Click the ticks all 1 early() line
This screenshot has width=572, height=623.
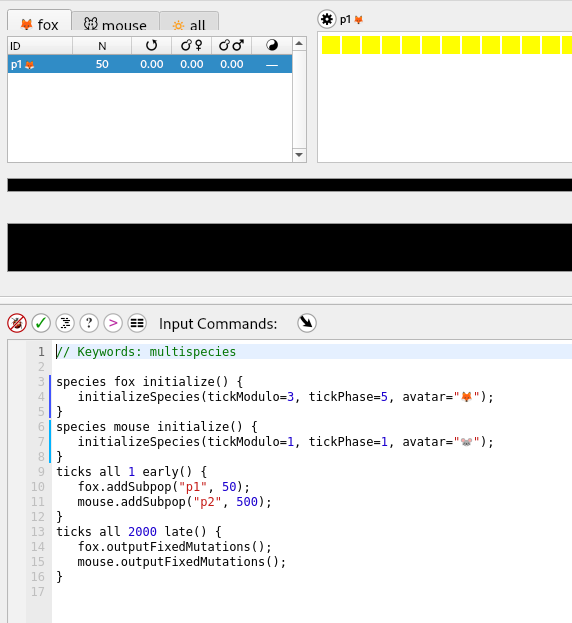131,472
